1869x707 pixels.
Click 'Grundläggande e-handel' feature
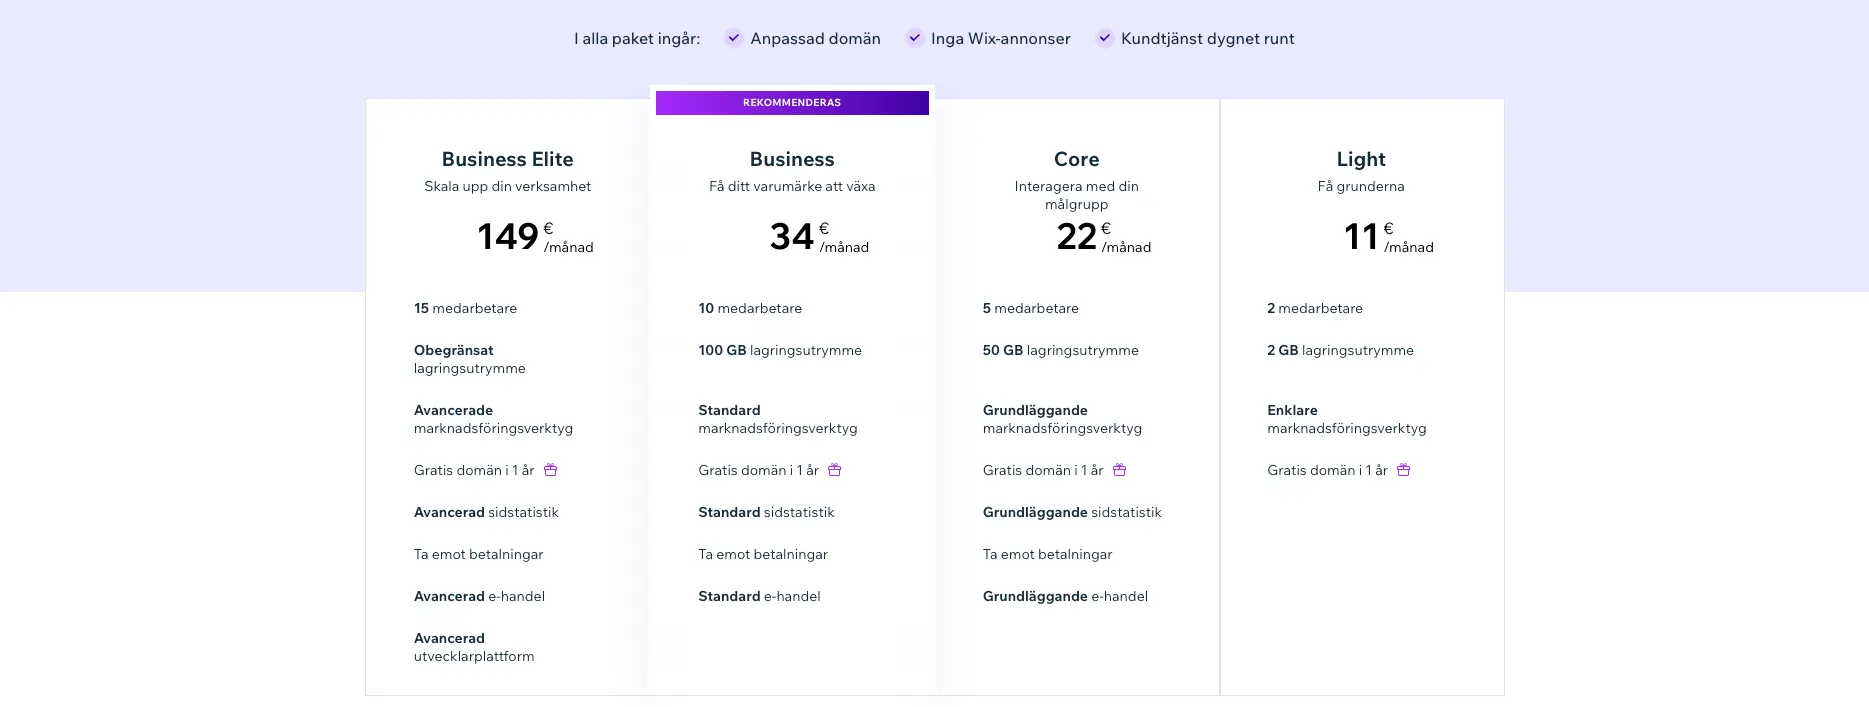[1066, 596]
